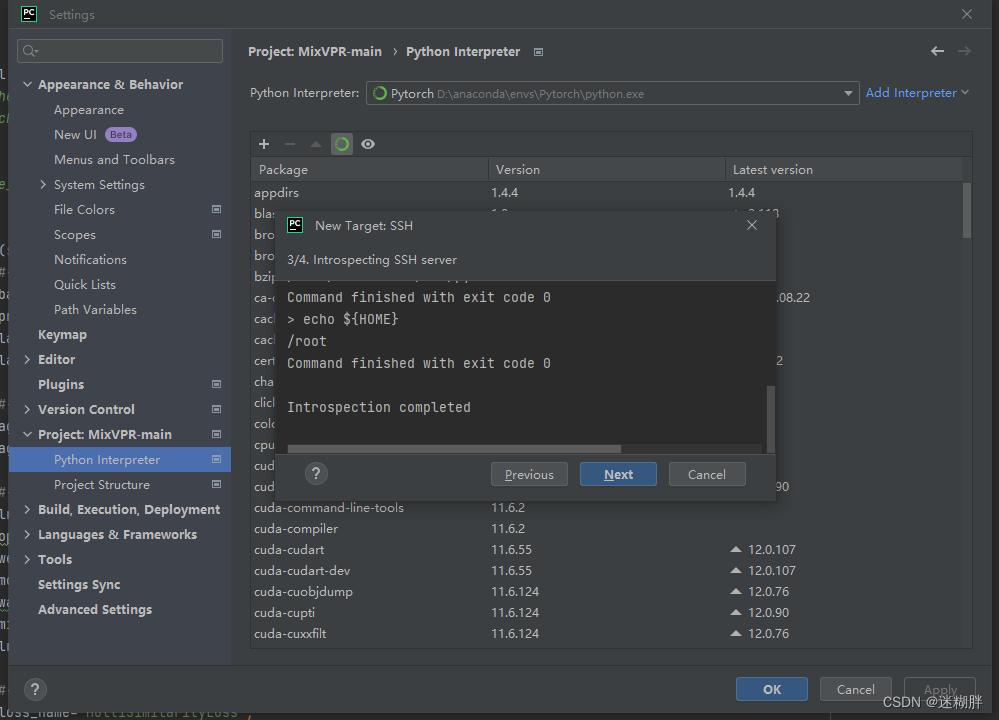999x720 pixels.
Task: Expand System Settings node
Action: click(43, 184)
